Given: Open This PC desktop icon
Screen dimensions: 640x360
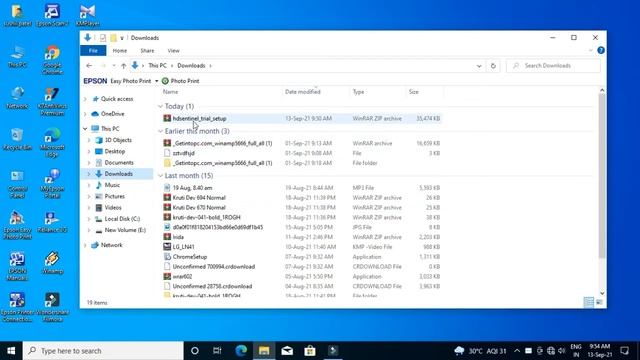Looking at the screenshot, I should point(17,57).
